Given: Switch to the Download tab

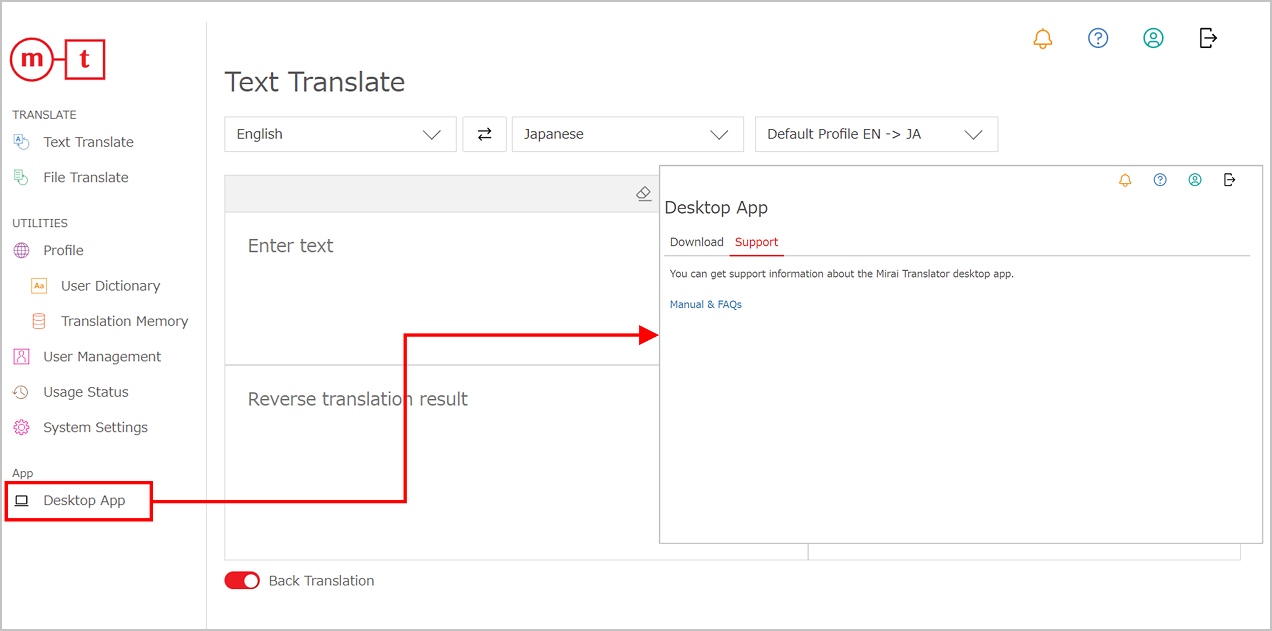Looking at the screenshot, I should (x=696, y=242).
